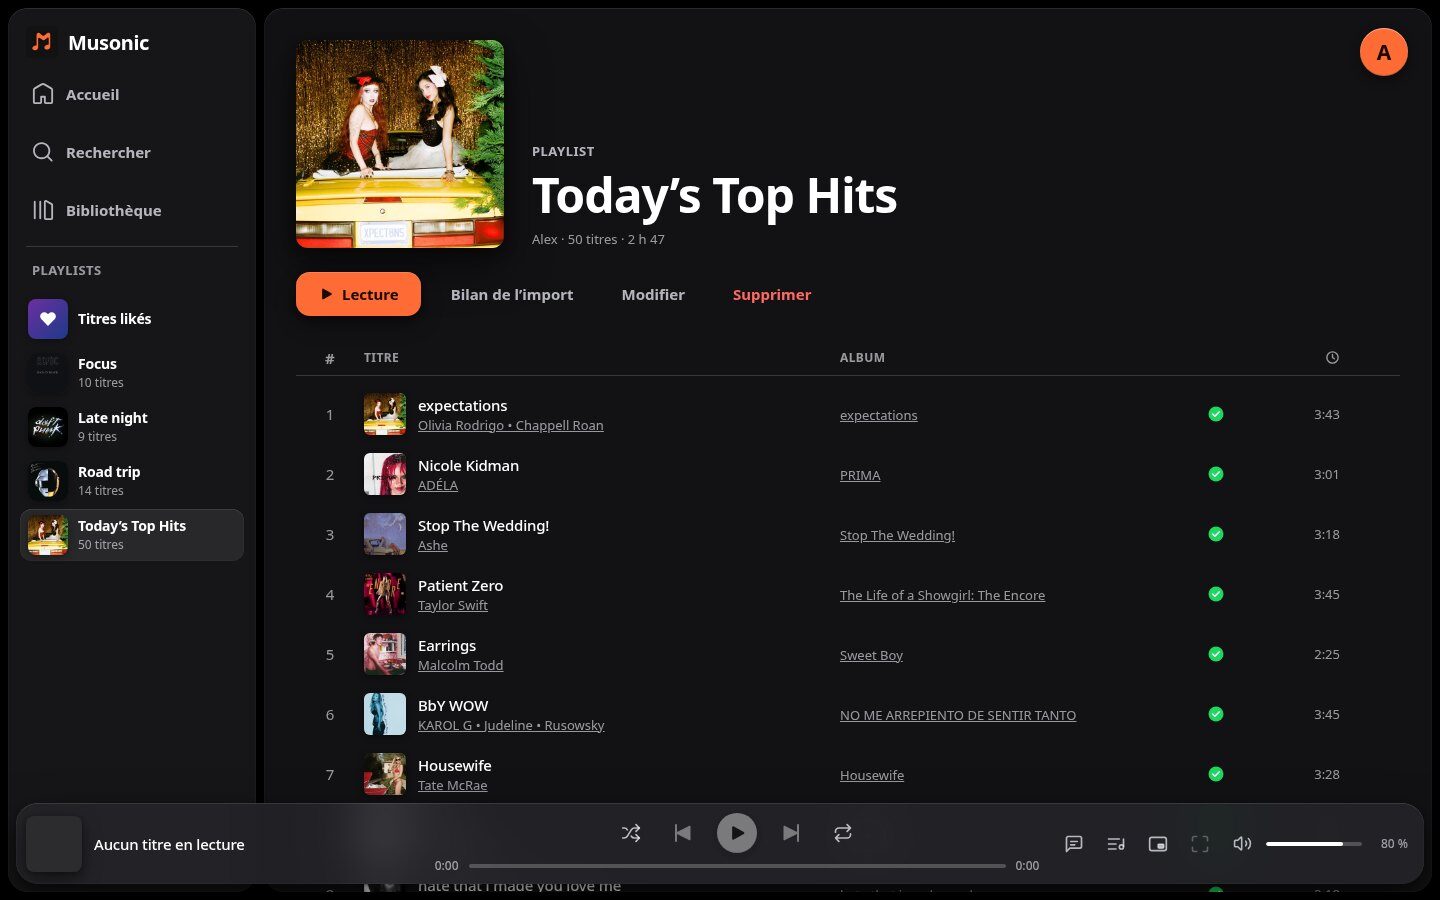Open Rechercher in the sidebar
1440x900 pixels.
(132, 152)
